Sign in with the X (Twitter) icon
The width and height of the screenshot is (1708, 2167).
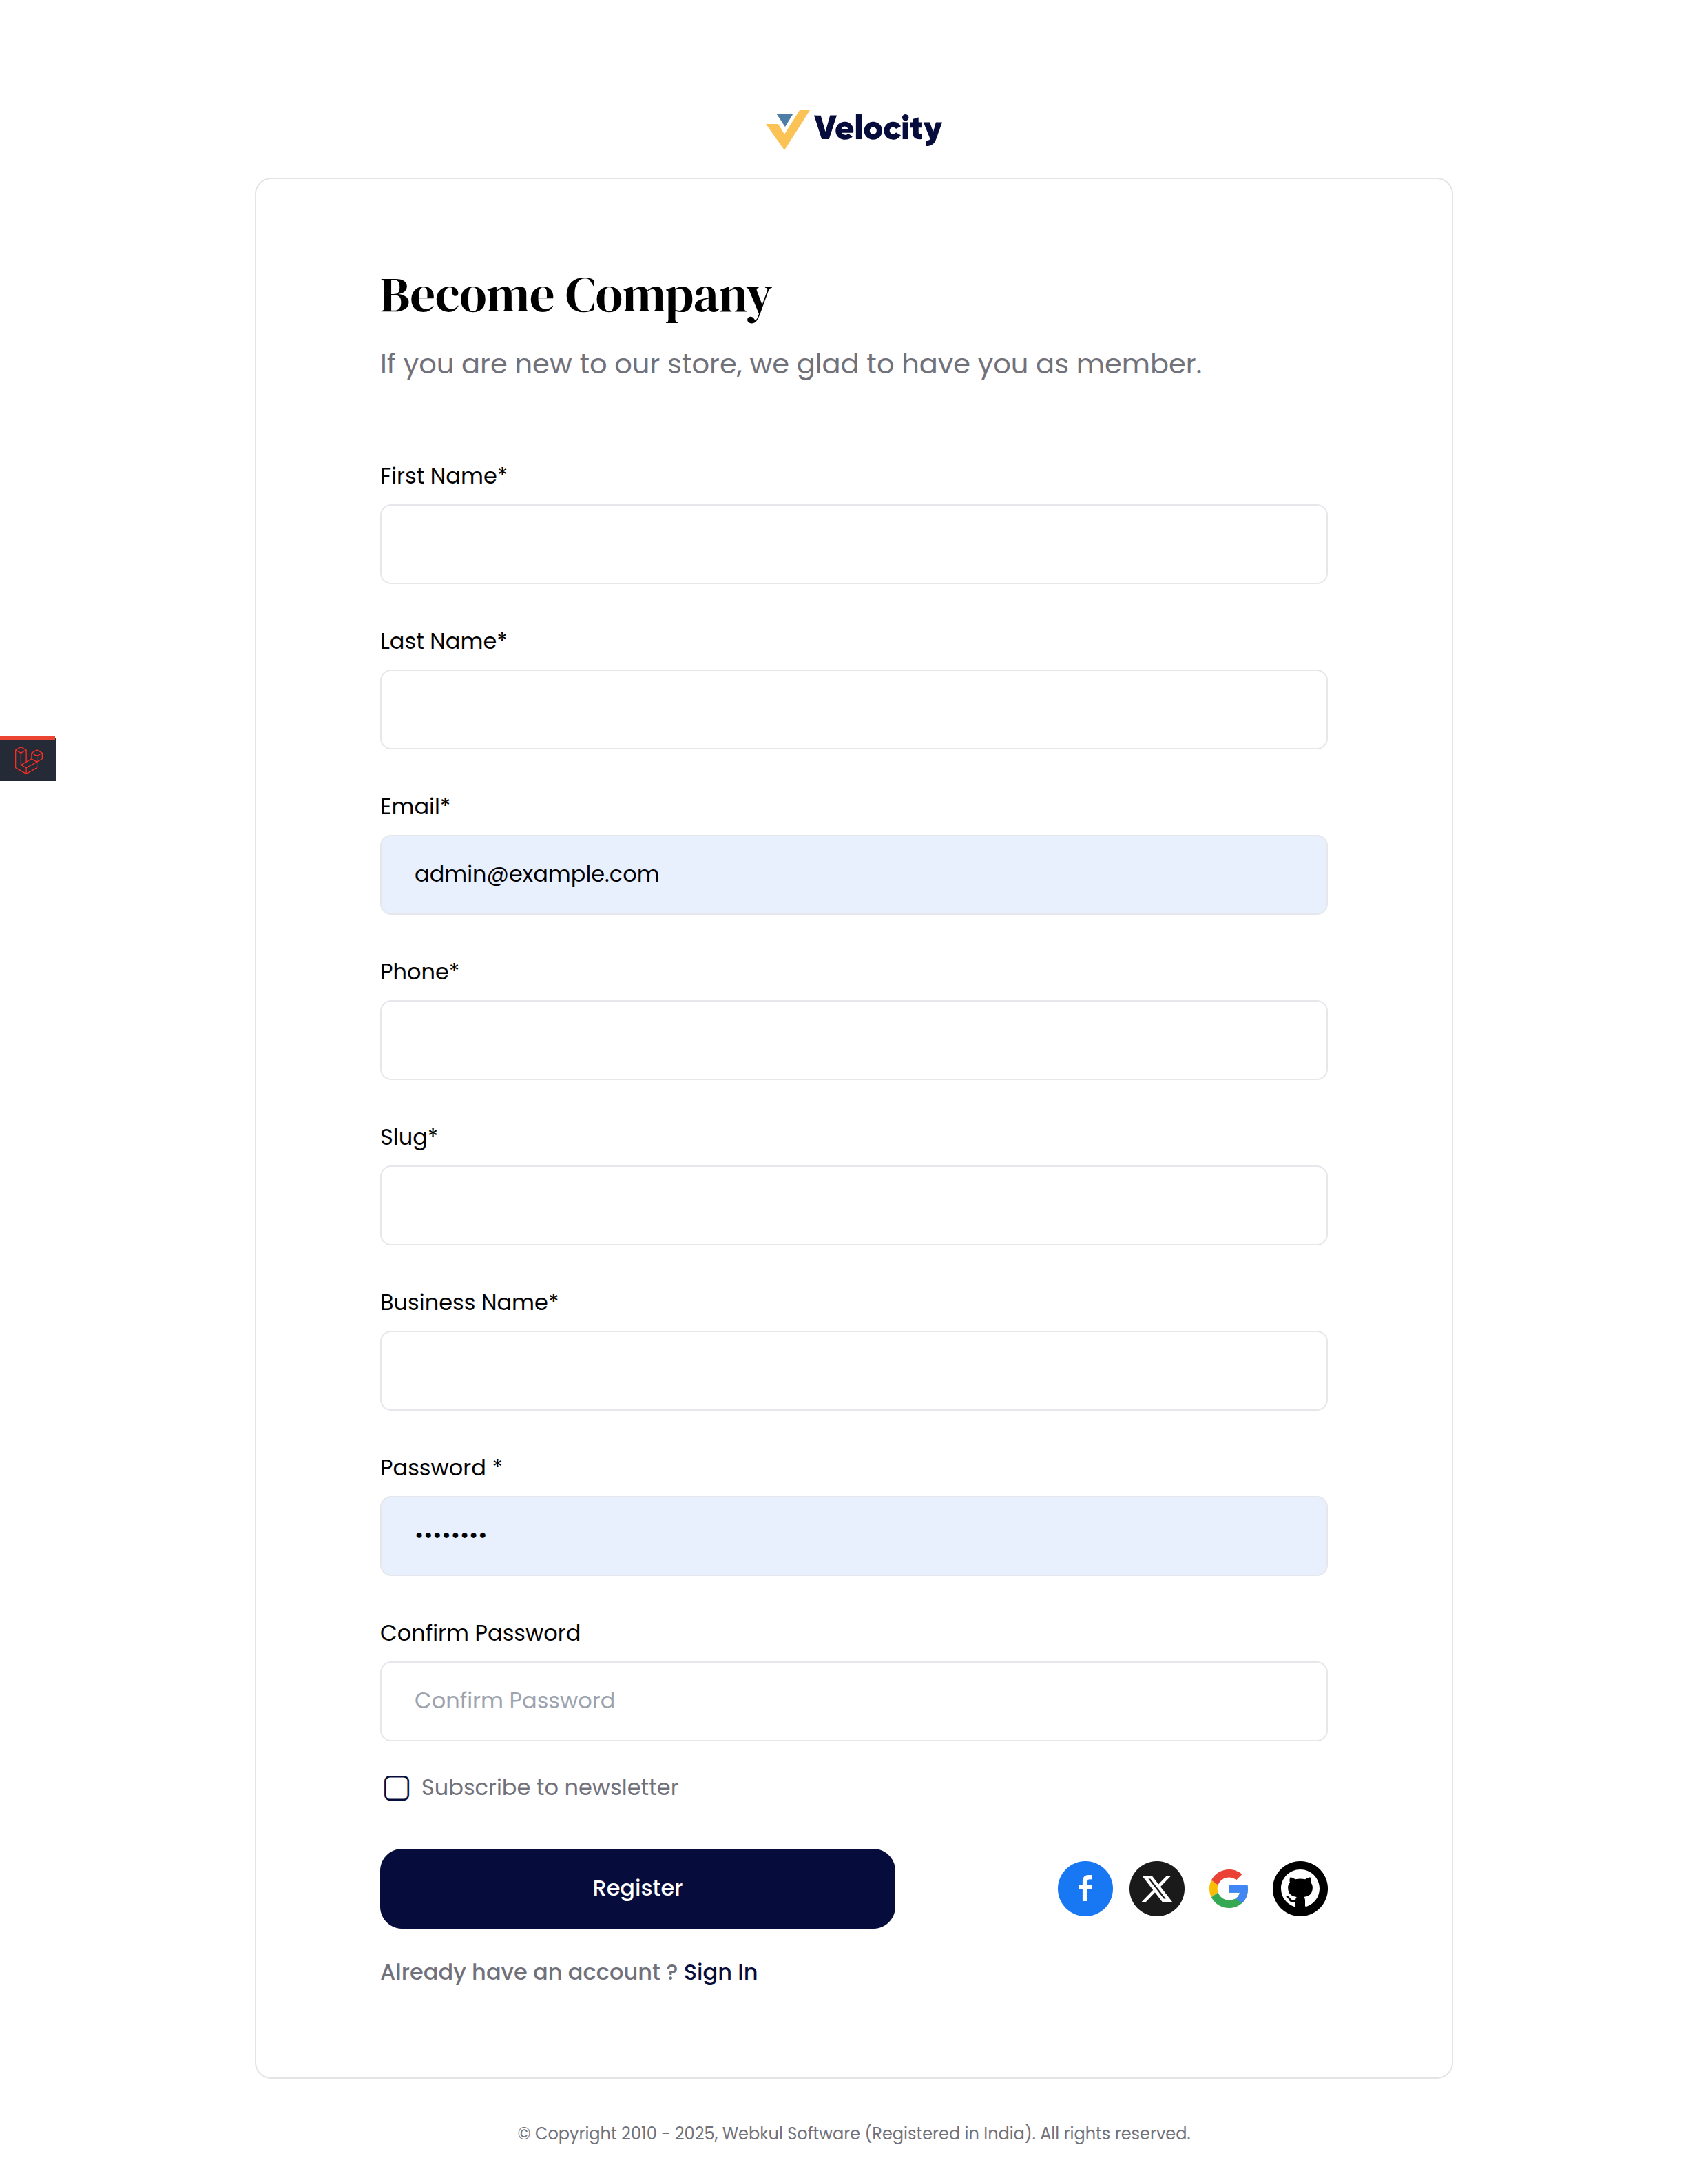(x=1157, y=1888)
